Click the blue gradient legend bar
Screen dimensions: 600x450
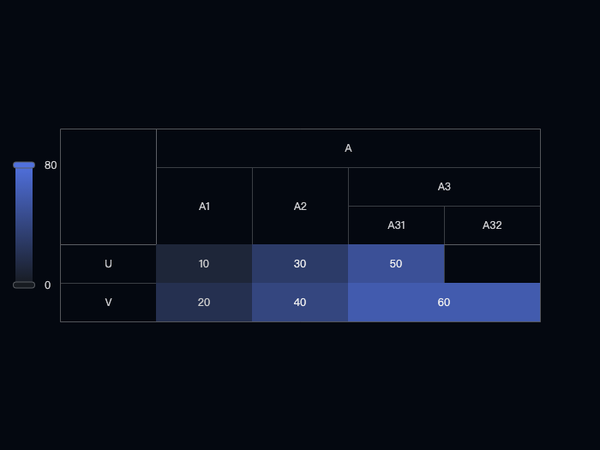(x=24, y=225)
